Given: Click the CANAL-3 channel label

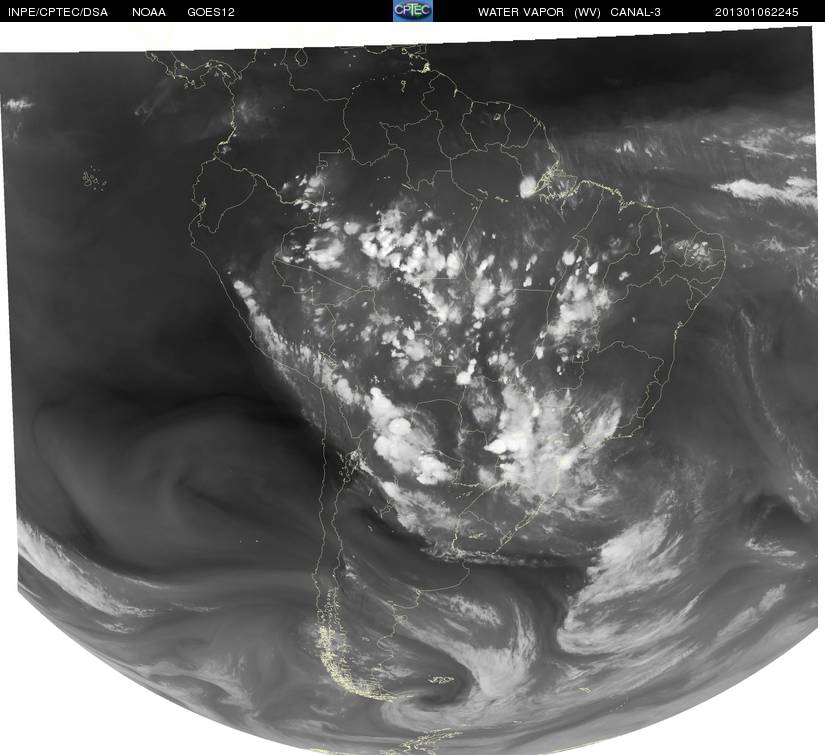Looking at the screenshot, I should point(636,12).
